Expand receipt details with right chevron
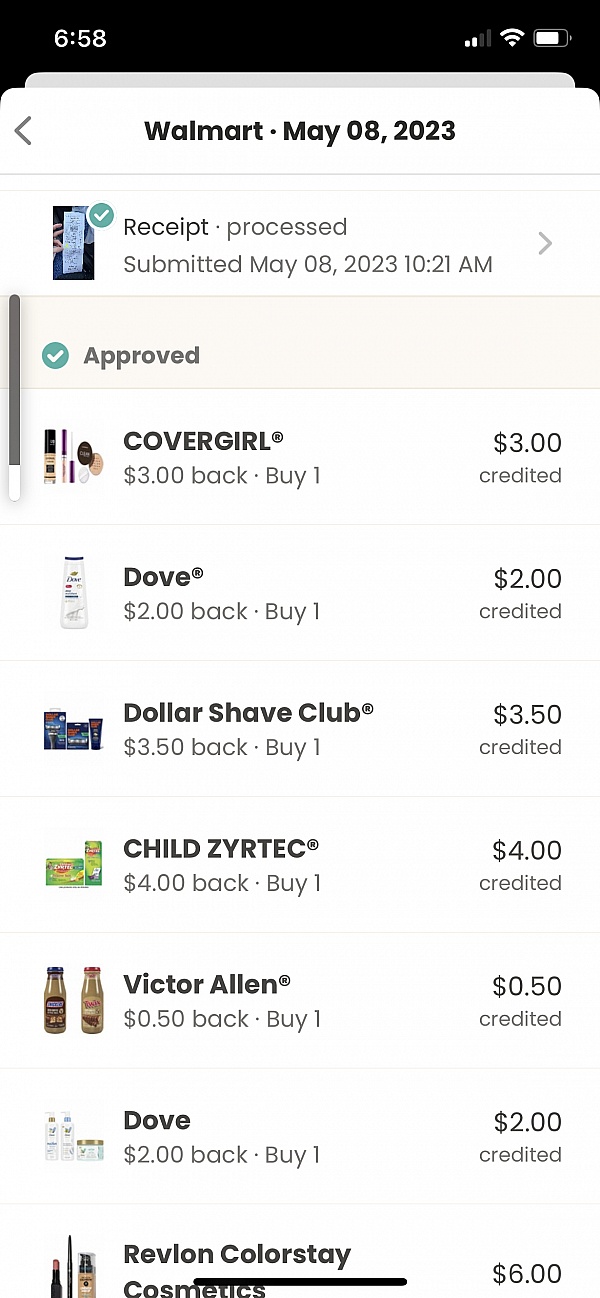Viewport: 600px width, 1298px height. pos(545,243)
